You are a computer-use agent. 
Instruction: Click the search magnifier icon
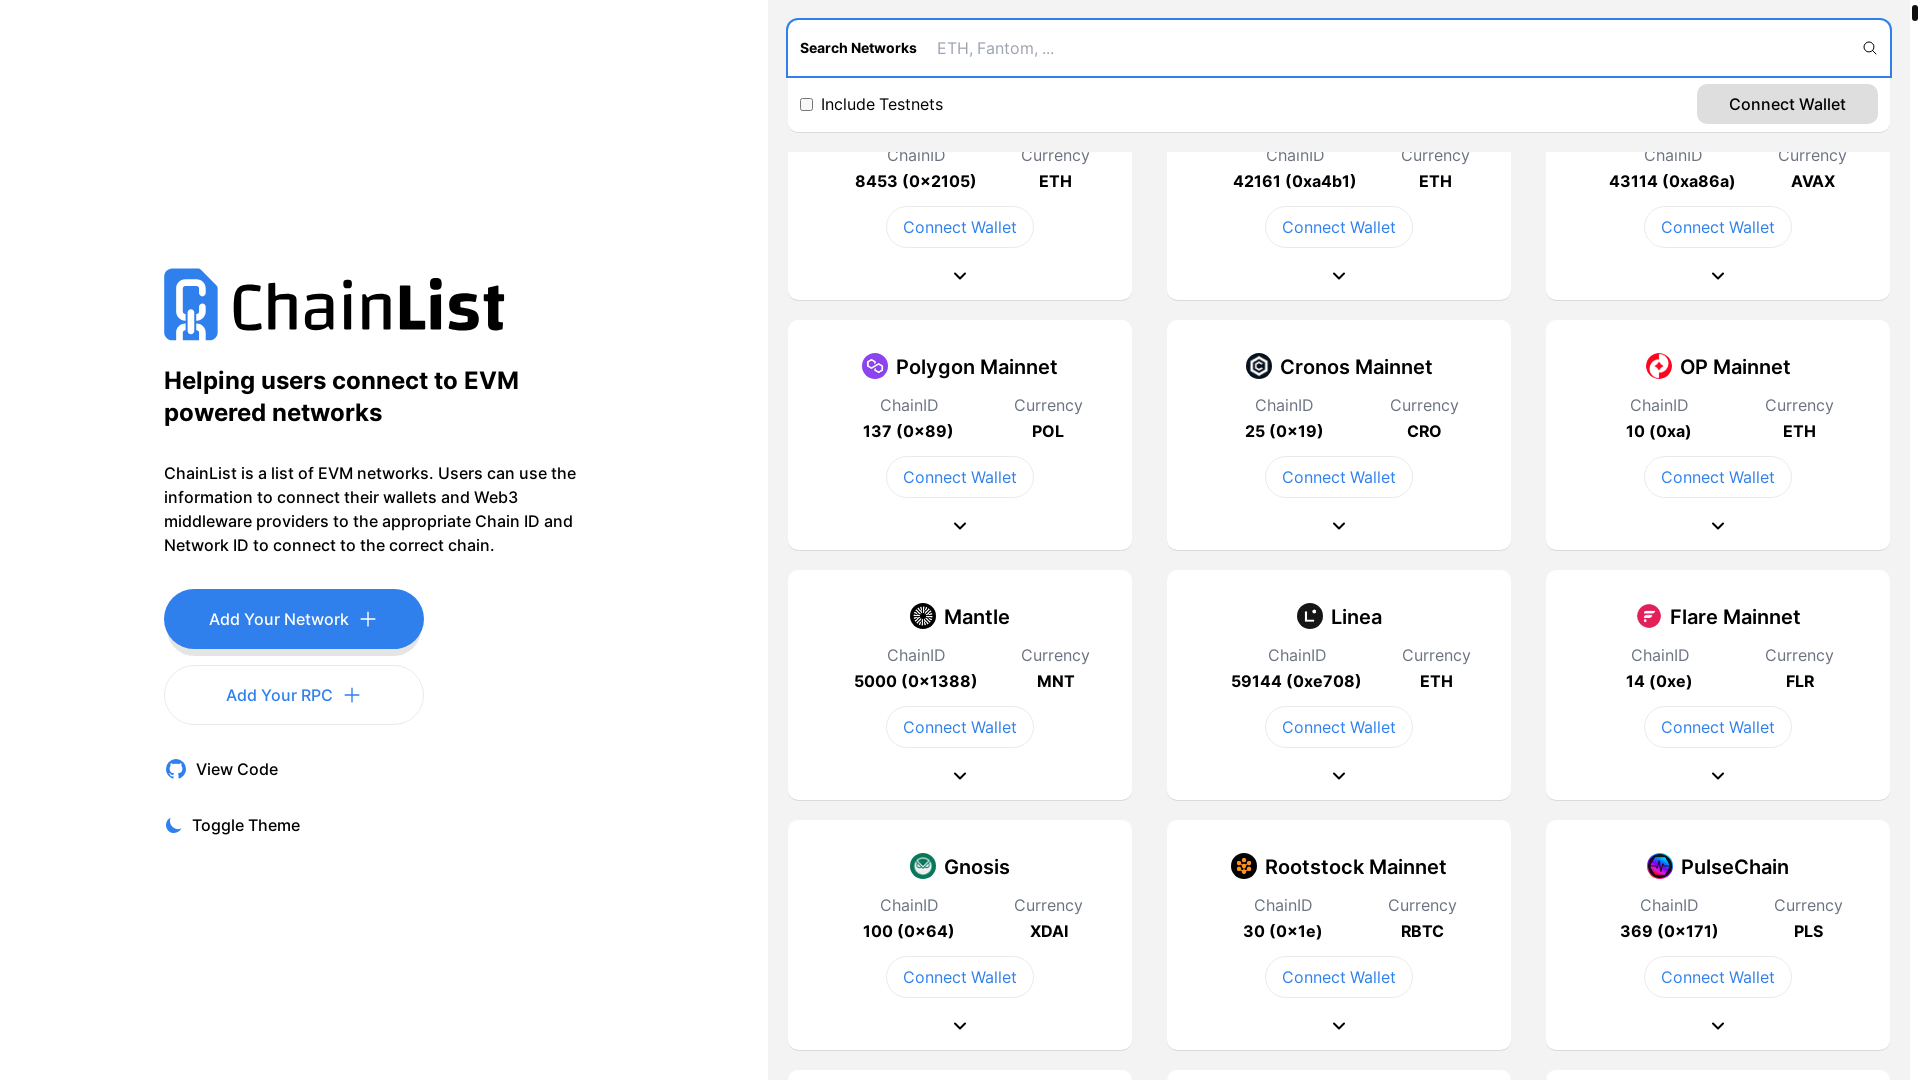coord(1869,48)
